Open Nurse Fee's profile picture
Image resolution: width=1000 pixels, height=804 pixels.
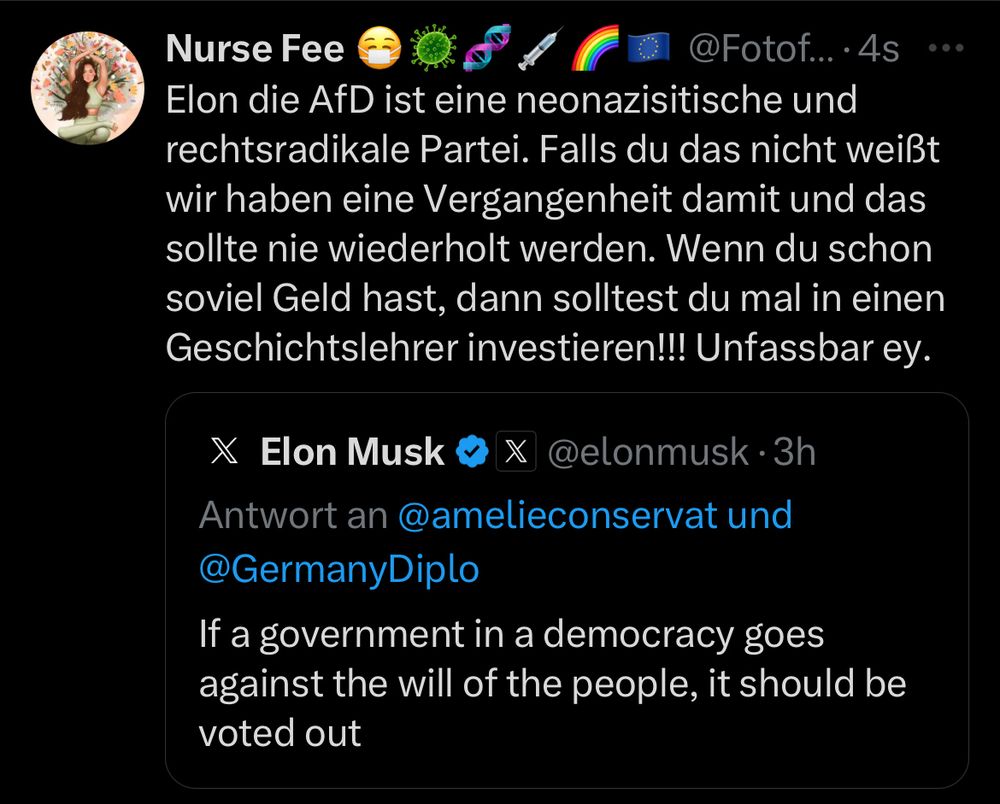(88, 88)
